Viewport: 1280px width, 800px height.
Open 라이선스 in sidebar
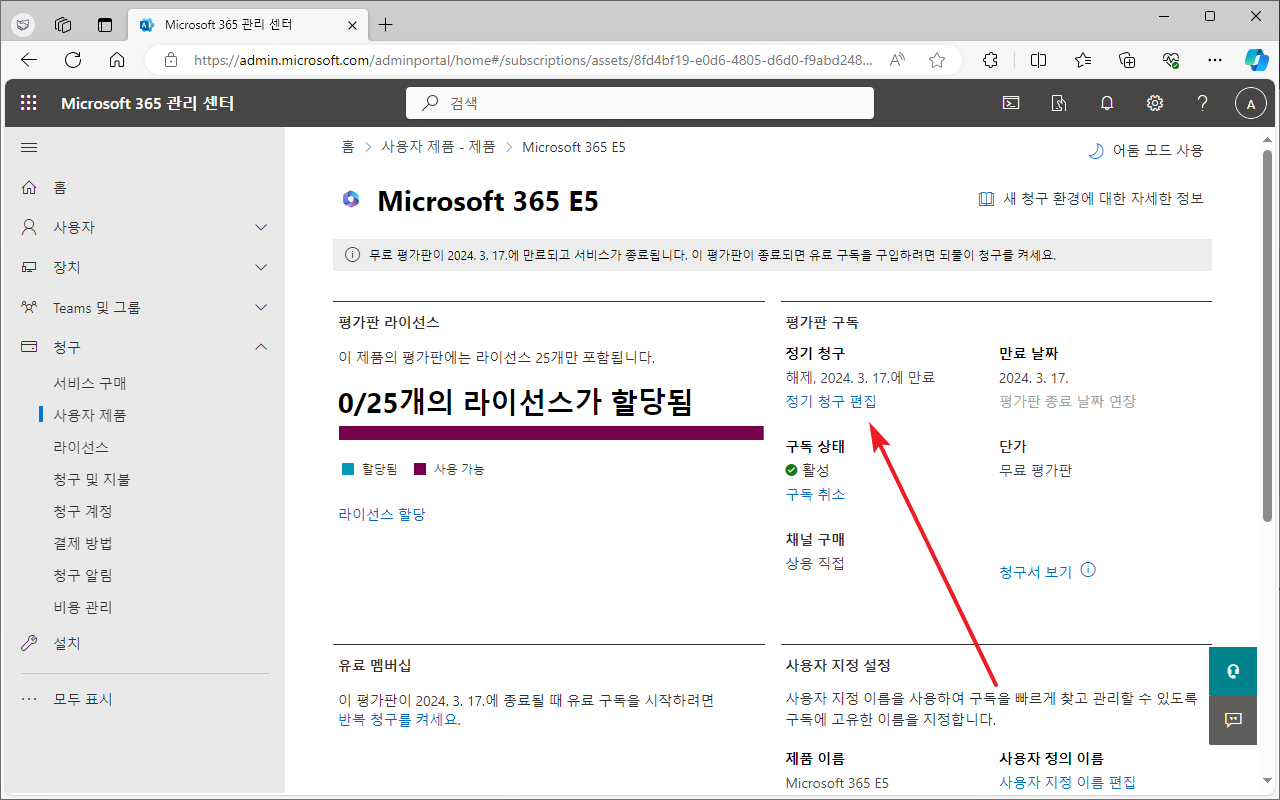[x=81, y=447]
